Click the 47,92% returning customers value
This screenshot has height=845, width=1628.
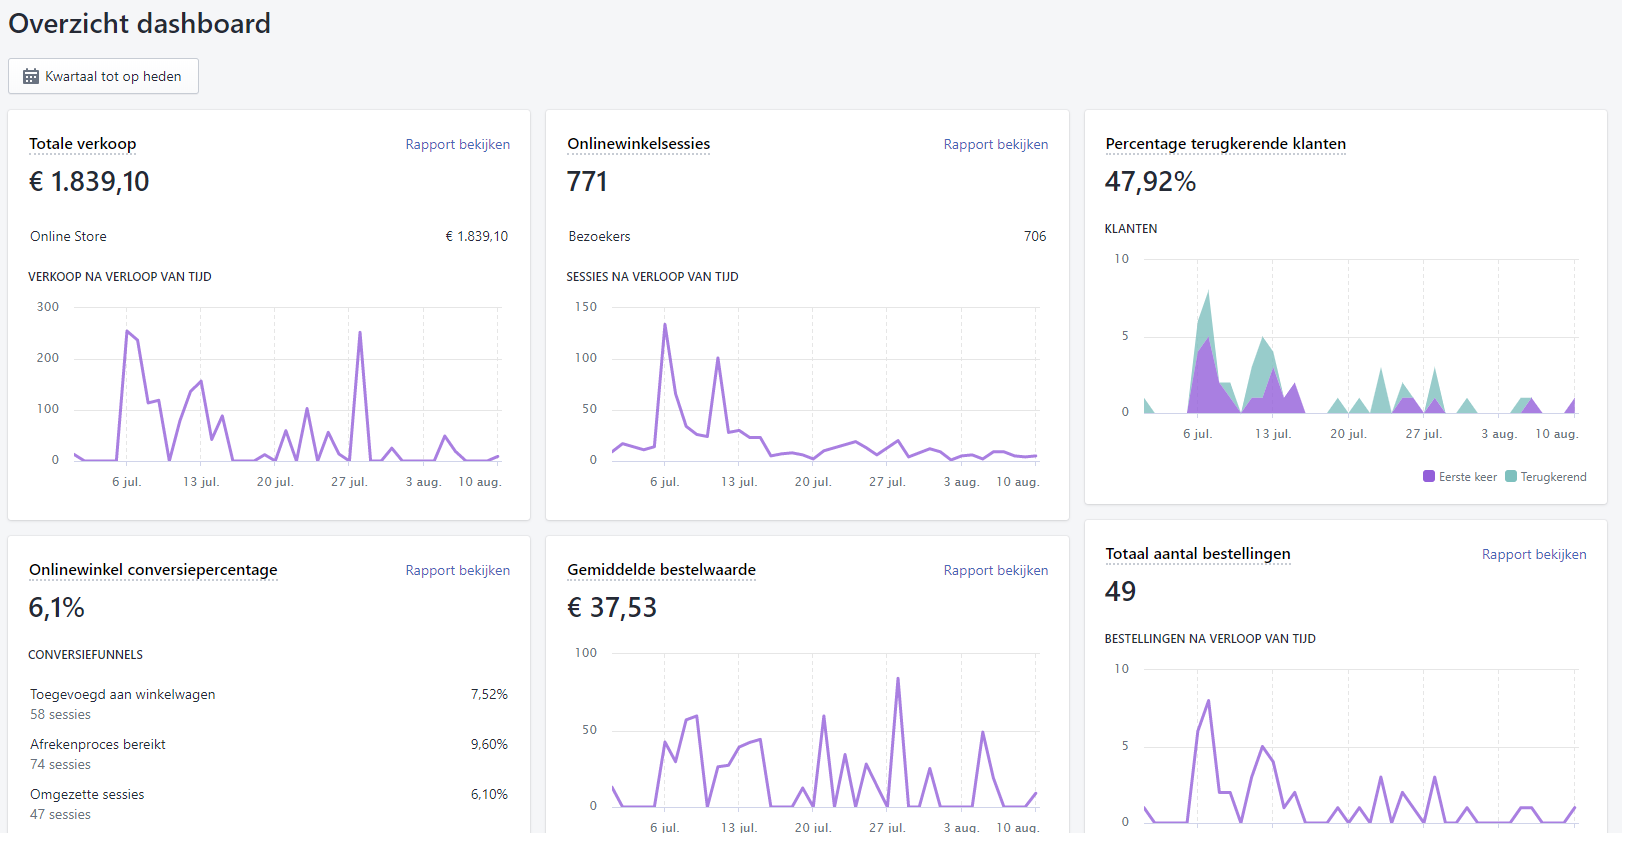coord(1150,182)
